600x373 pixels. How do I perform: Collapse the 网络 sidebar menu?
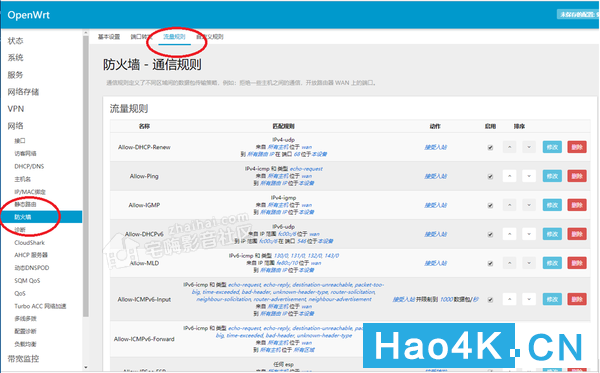(15, 126)
